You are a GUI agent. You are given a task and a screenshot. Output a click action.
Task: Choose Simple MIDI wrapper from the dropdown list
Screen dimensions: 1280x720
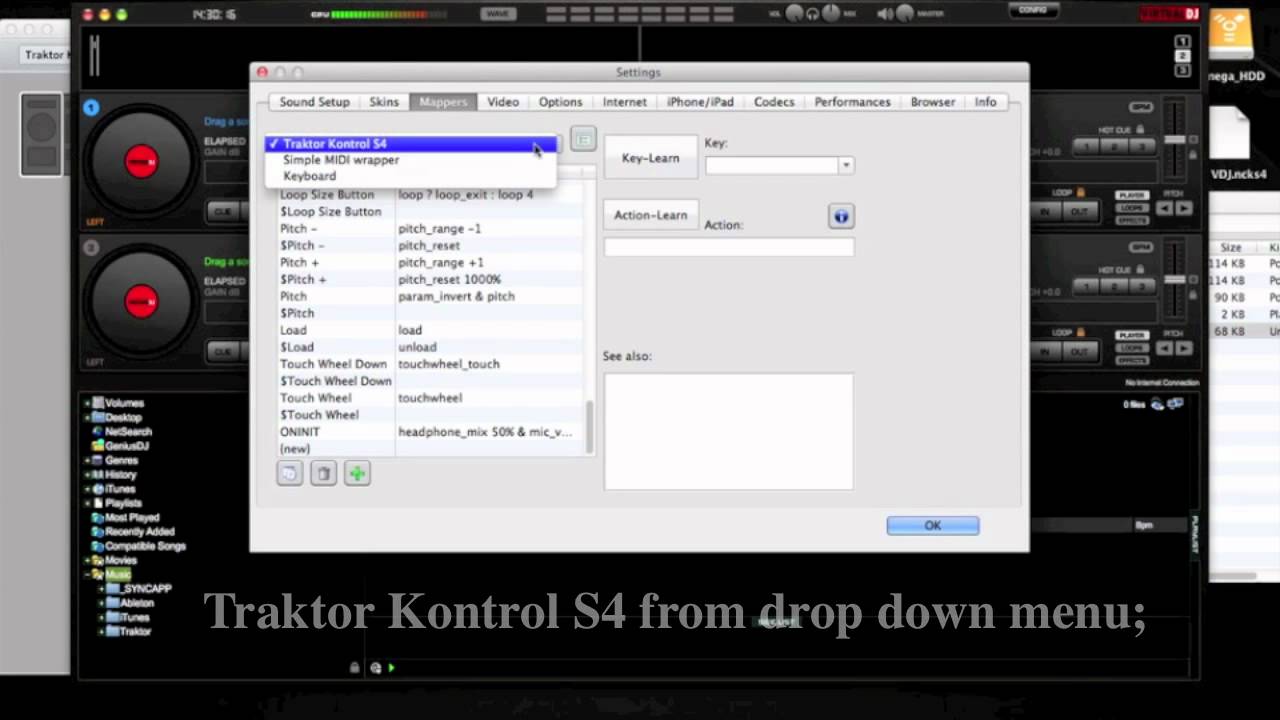point(410,160)
